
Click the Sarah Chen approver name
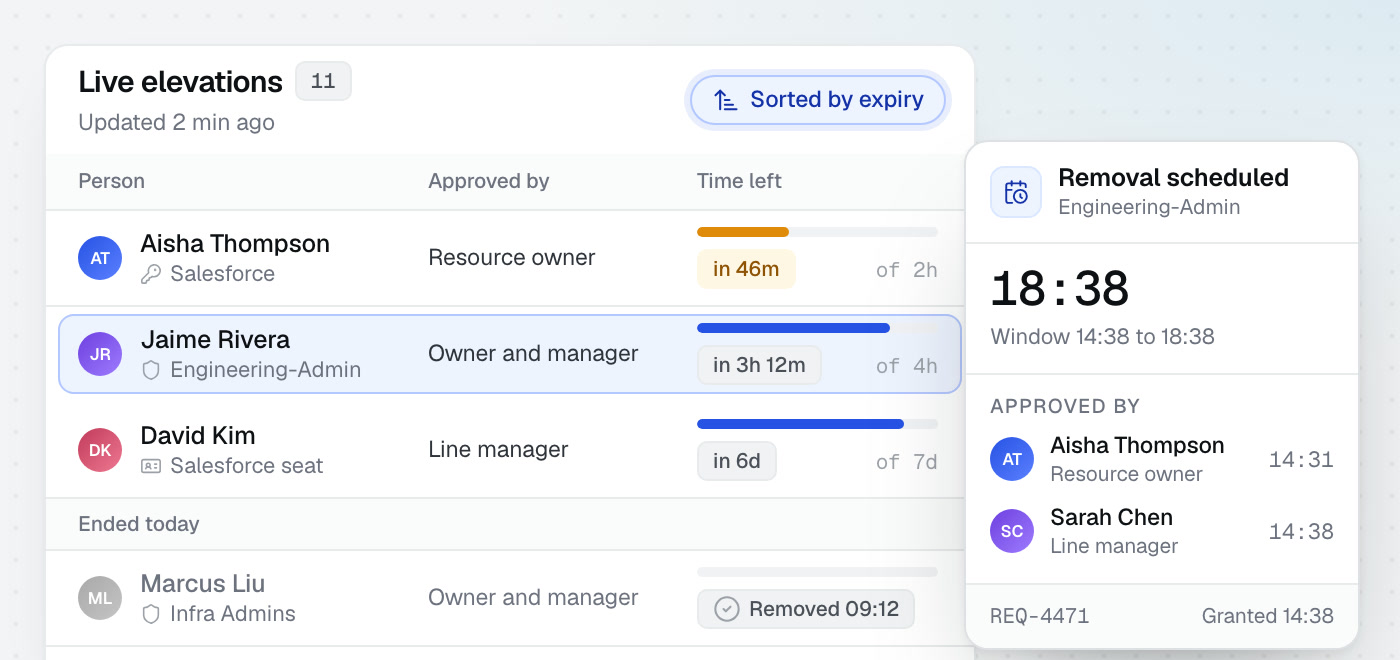(x=1111, y=518)
